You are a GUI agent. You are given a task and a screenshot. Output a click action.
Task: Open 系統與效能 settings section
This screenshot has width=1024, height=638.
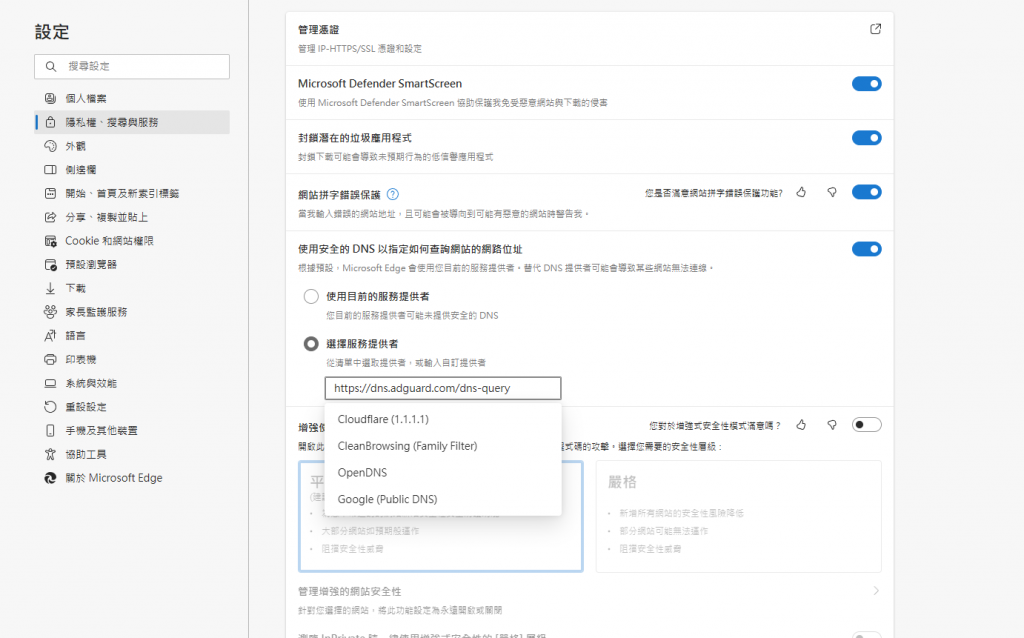(x=132, y=383)
